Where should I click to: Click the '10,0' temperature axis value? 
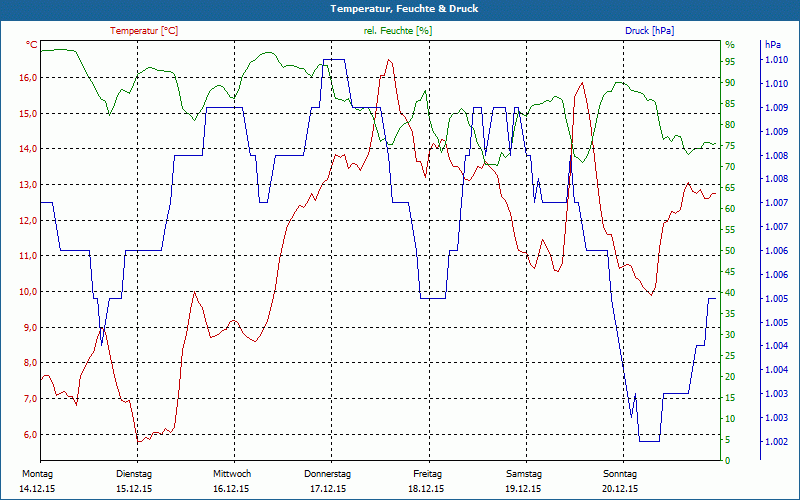28,291
